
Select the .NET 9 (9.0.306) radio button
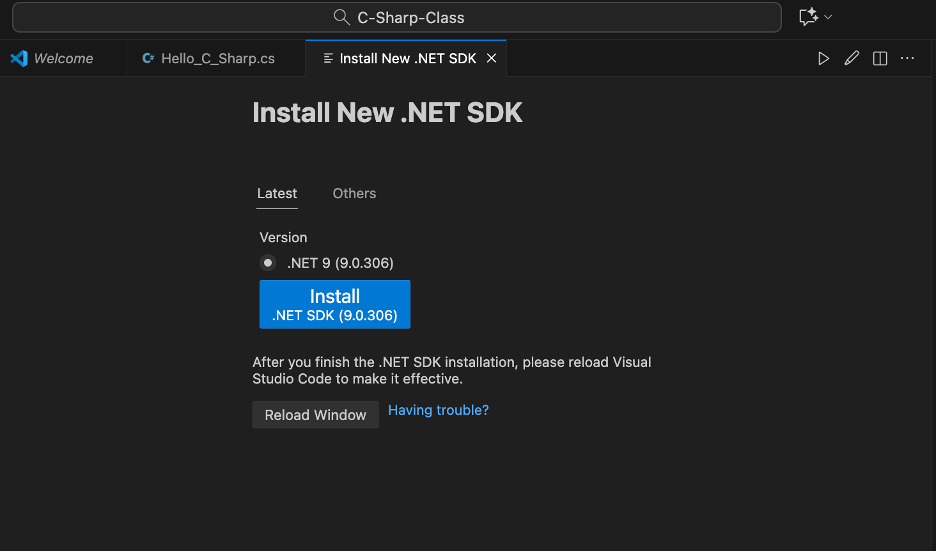[x=267, y=263]
